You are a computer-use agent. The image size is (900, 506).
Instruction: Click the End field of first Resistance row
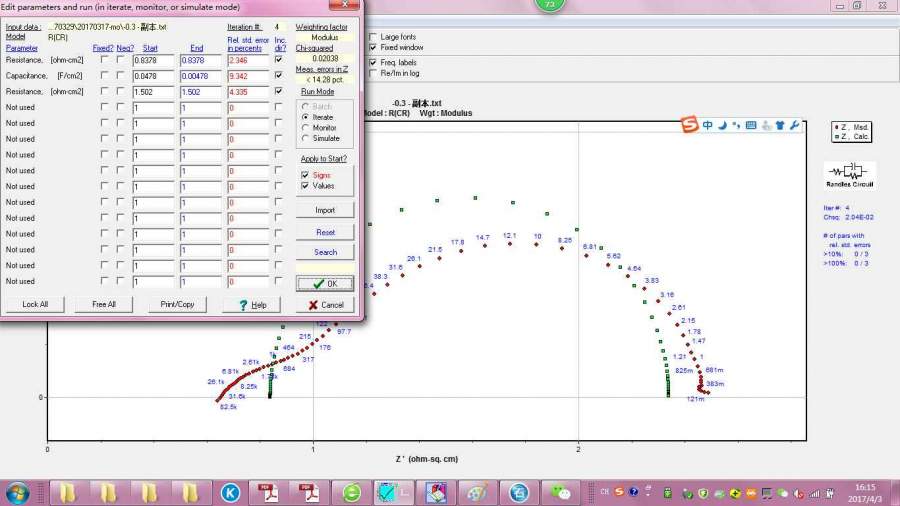pyautogui.click(x=200, y=60)
